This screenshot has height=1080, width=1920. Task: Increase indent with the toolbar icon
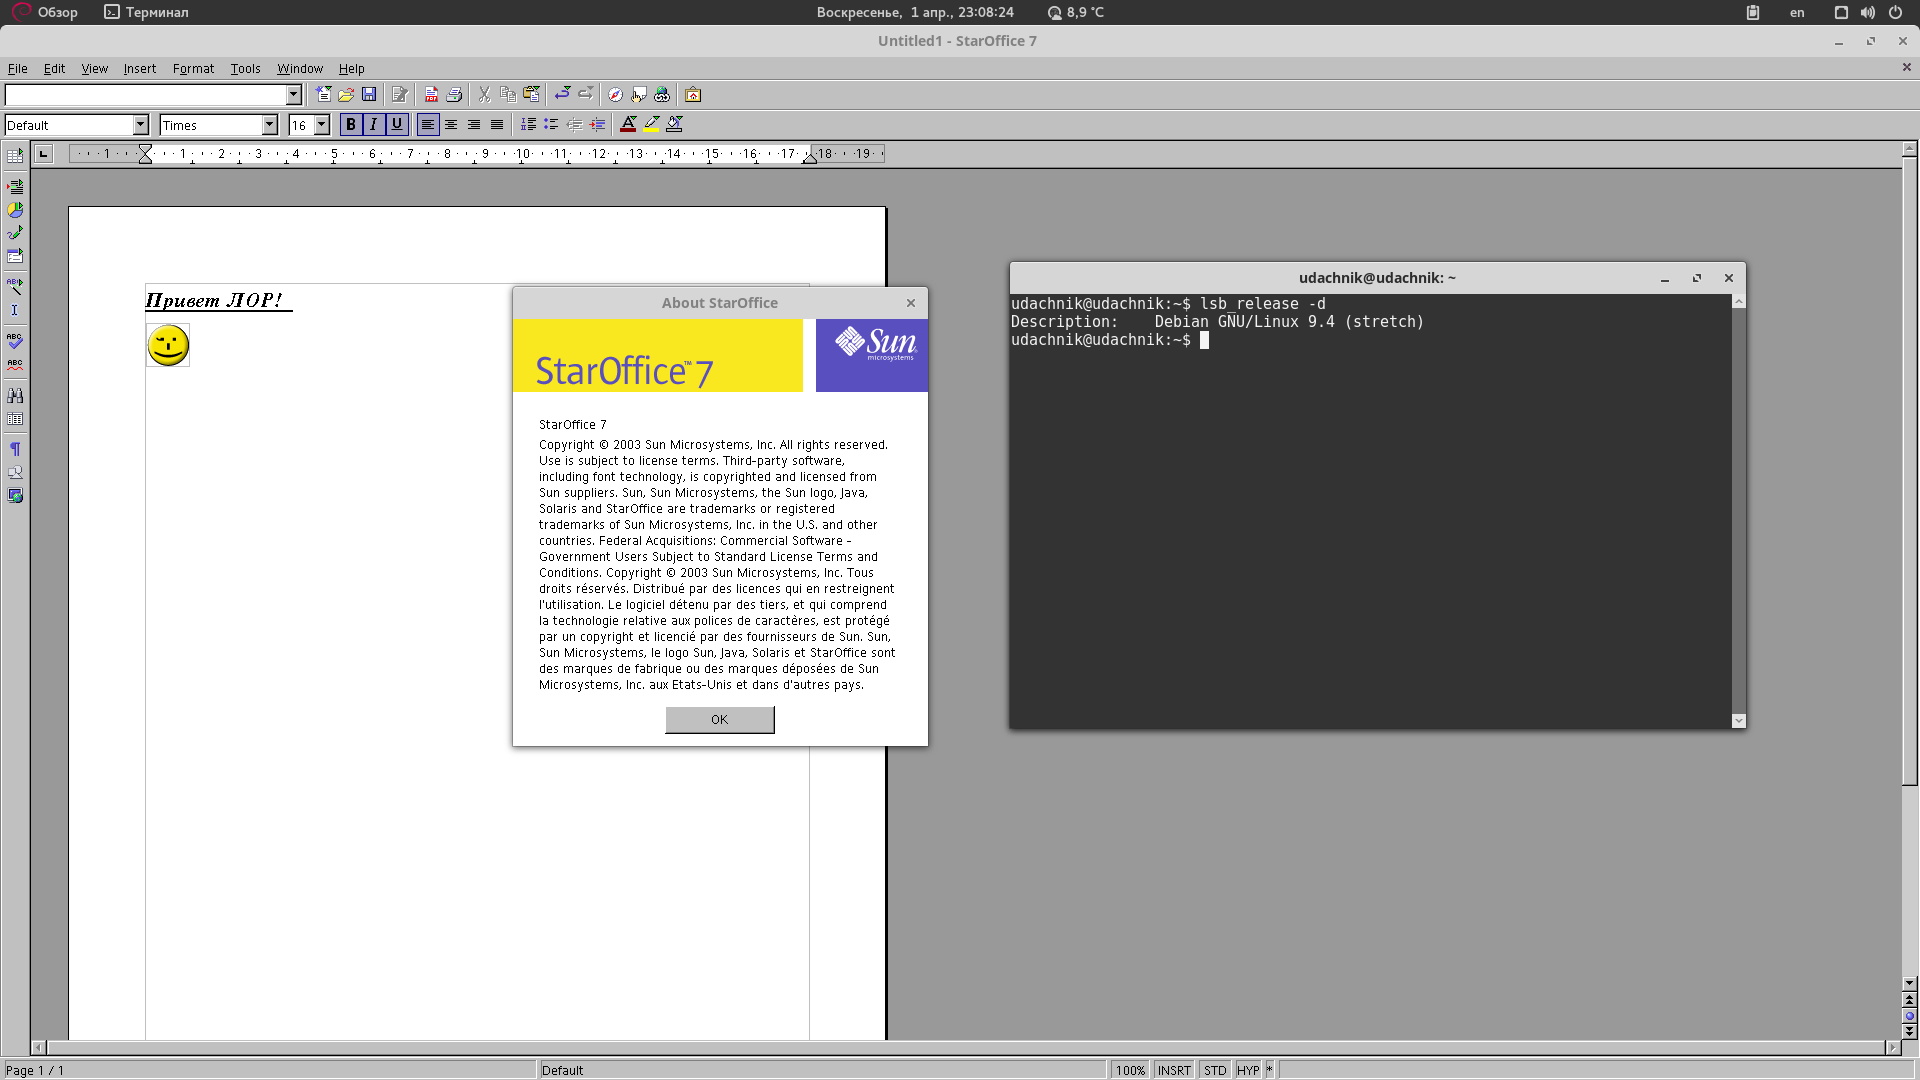[597, 124]
